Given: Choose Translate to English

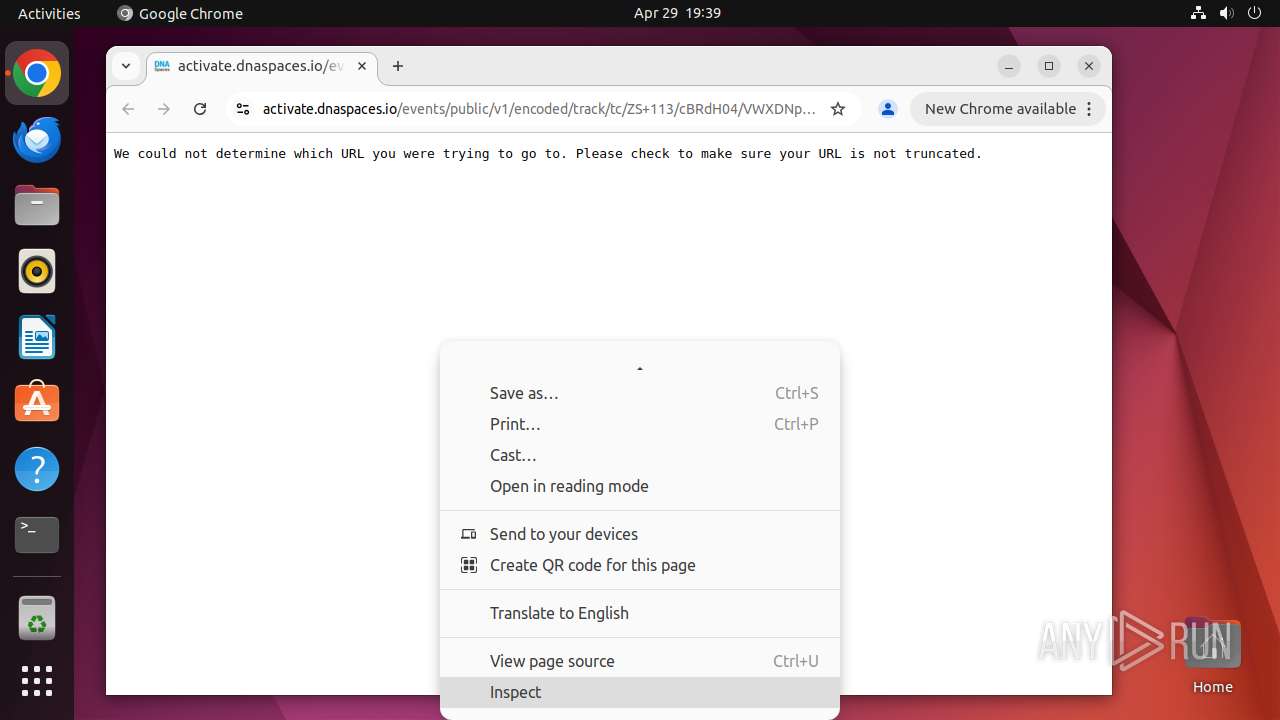Looking at the screenshot, I should pyautogui.click(x=640, y=613).
